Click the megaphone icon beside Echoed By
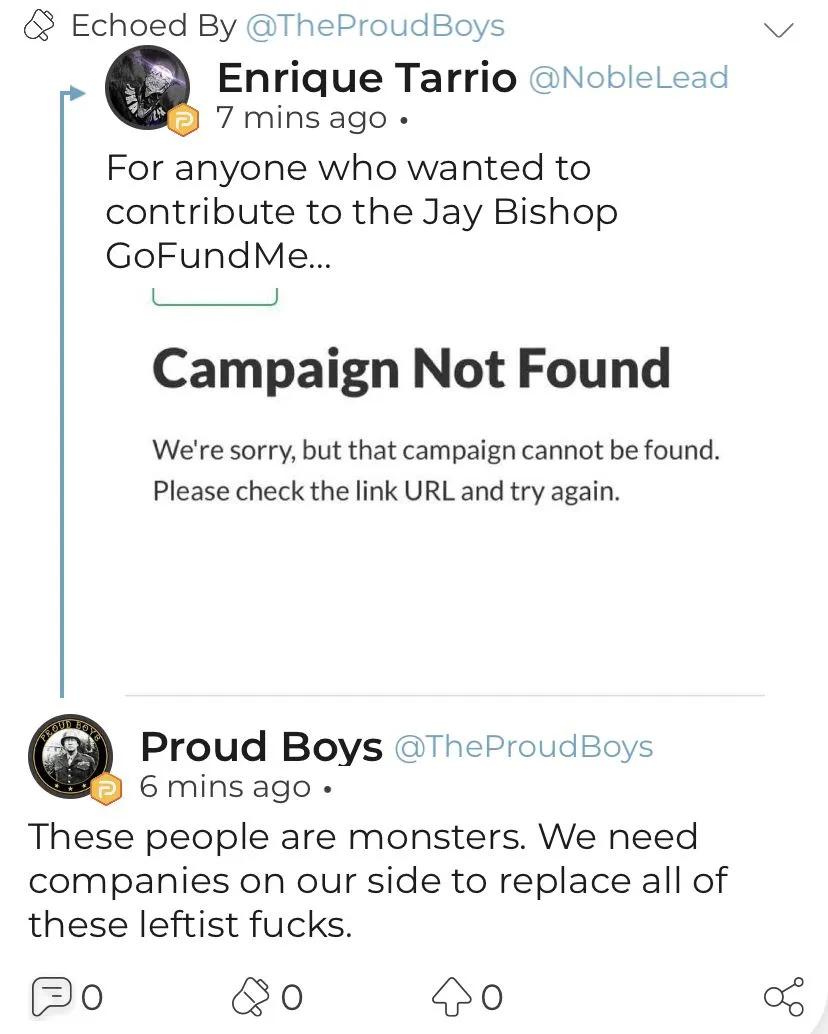 click(38, 25)
